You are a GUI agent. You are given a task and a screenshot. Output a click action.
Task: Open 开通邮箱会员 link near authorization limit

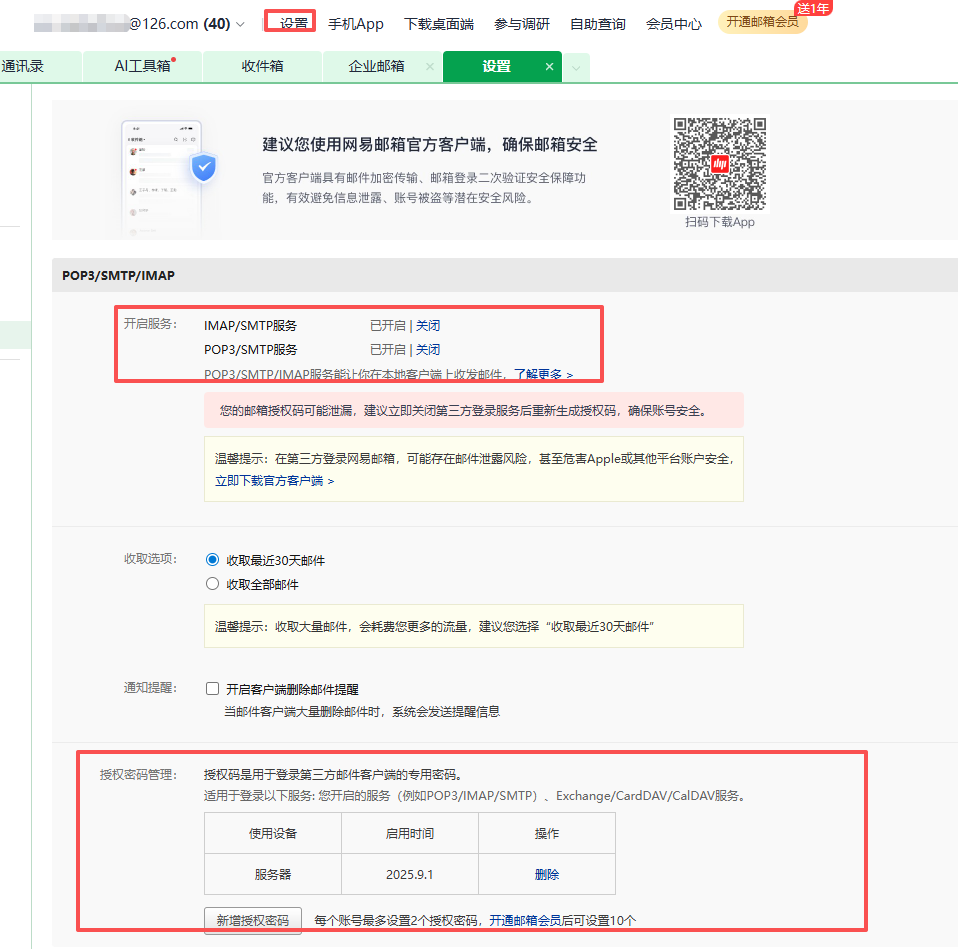tap(525, 920)
